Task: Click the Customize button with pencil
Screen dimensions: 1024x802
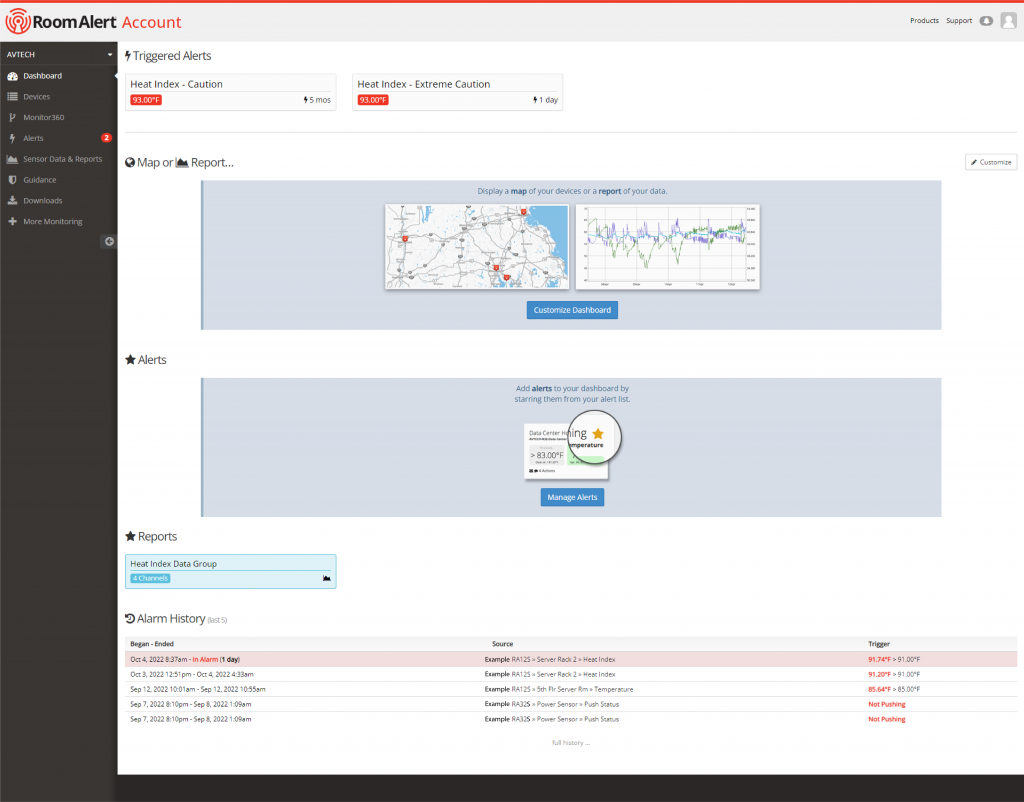Action: point(990,162)
